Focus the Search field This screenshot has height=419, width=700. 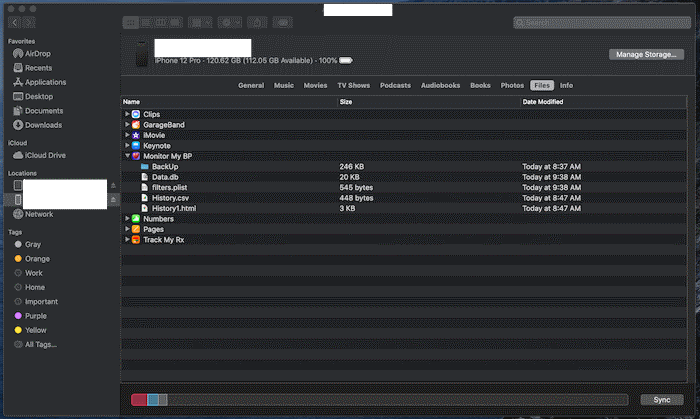coord(602,23)
